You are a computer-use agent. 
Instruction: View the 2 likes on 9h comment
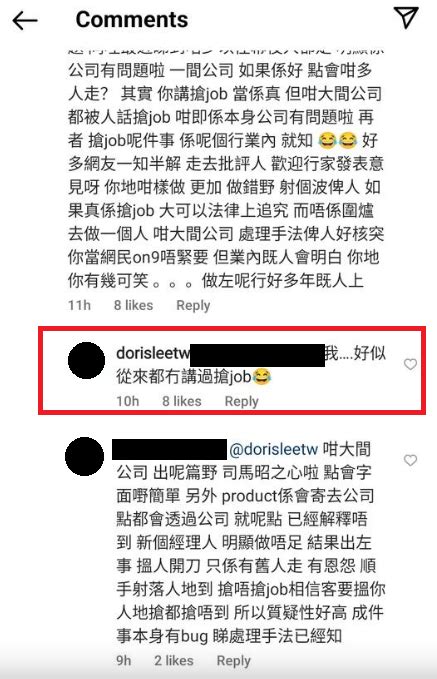click(174, 661)
